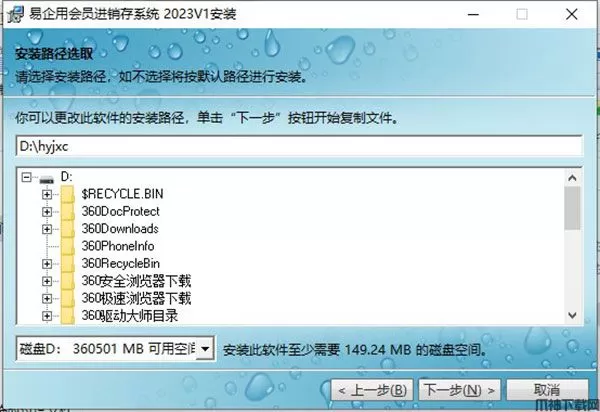Click the D:\hyjxc install path field
Viewport: 600px width, 412px height.
click(x=299, y=146)
